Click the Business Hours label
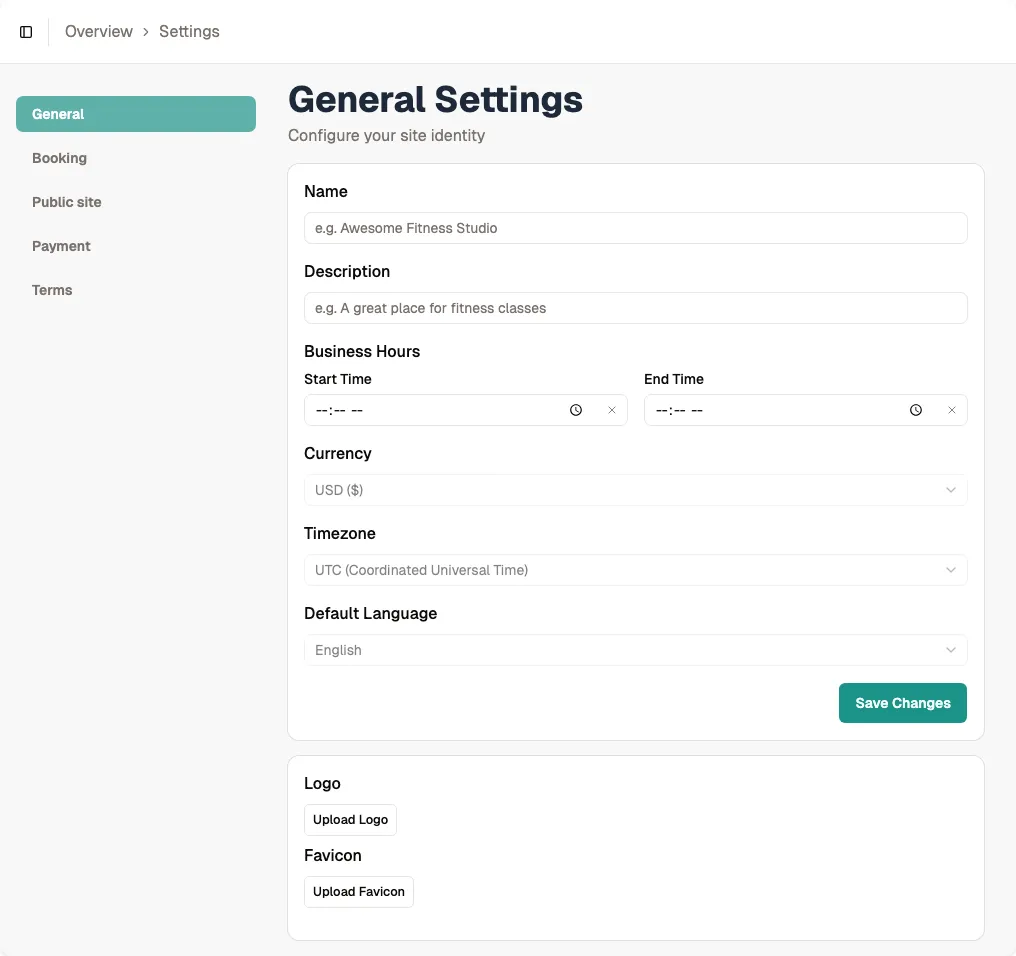Viewport: 1016px width, 956px height. pyautogui.click(x=362, y=351)
